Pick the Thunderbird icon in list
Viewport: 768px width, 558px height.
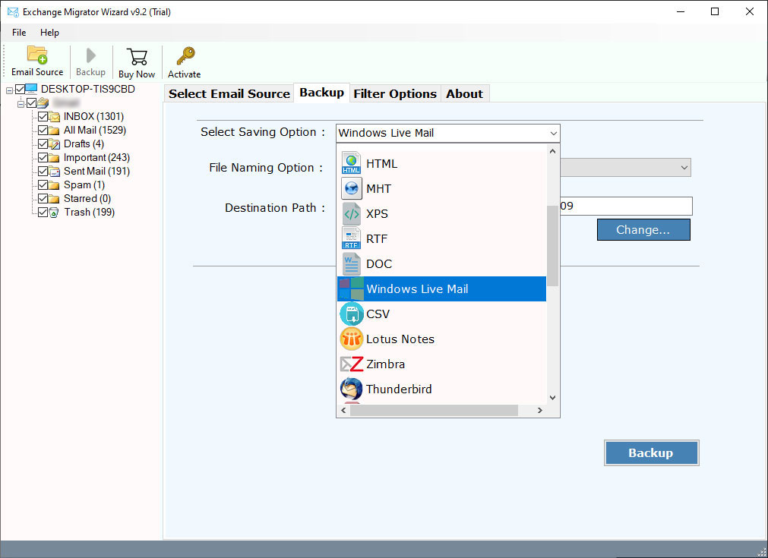click(351, 389)
